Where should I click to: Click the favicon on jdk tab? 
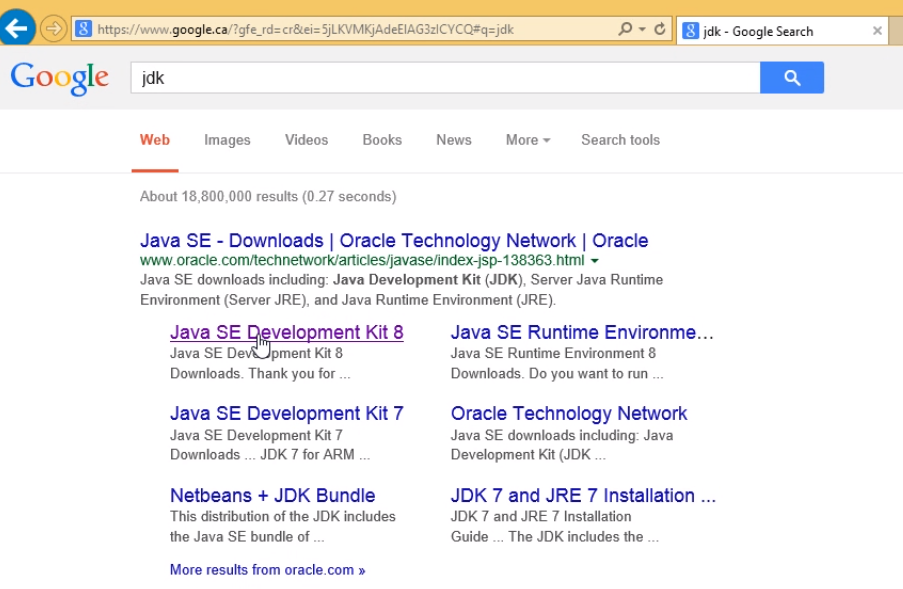(690, 31)
